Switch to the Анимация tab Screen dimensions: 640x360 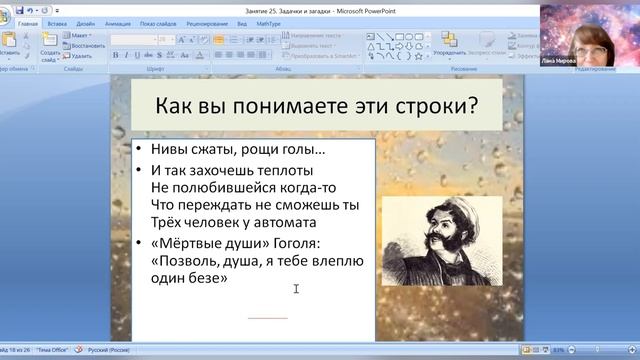pyautogui.click(x=118, y=24)
